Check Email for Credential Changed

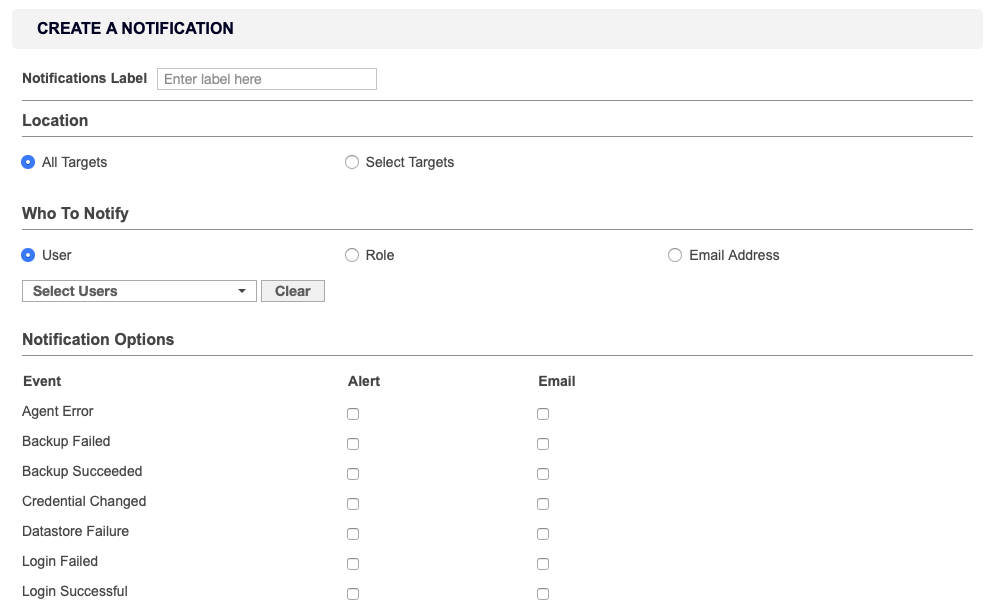coord(543,503)
